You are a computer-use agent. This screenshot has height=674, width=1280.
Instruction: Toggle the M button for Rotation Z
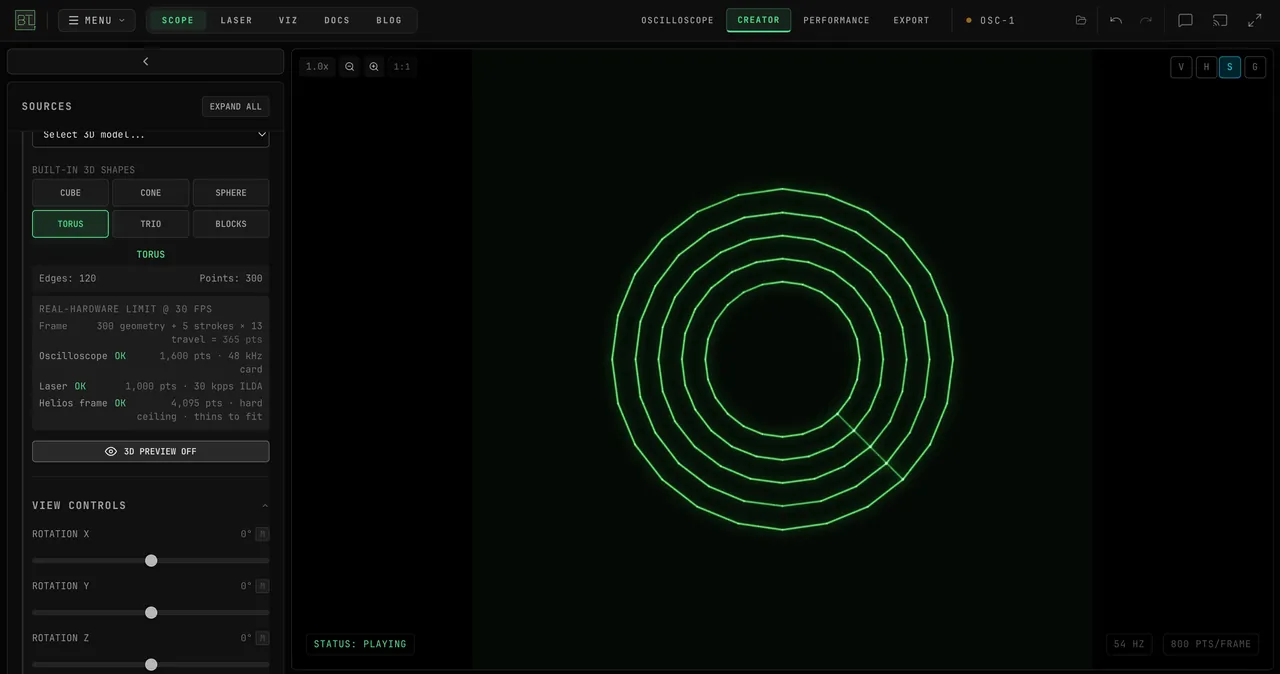coord(262,638)
